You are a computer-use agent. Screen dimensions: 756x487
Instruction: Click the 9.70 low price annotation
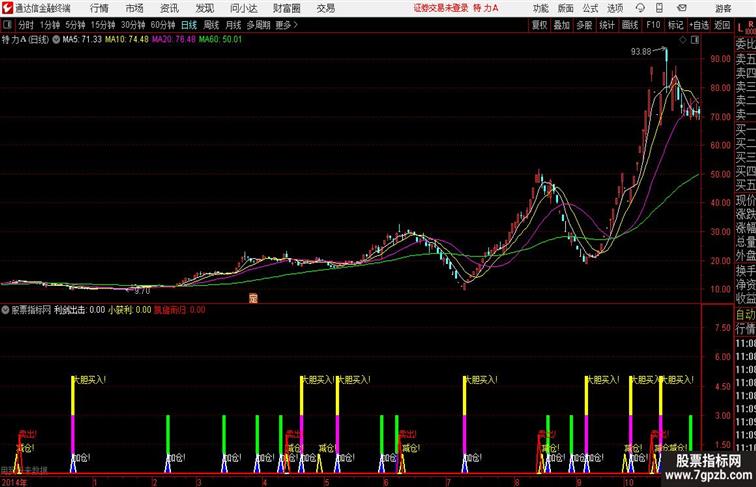[142, 291]
